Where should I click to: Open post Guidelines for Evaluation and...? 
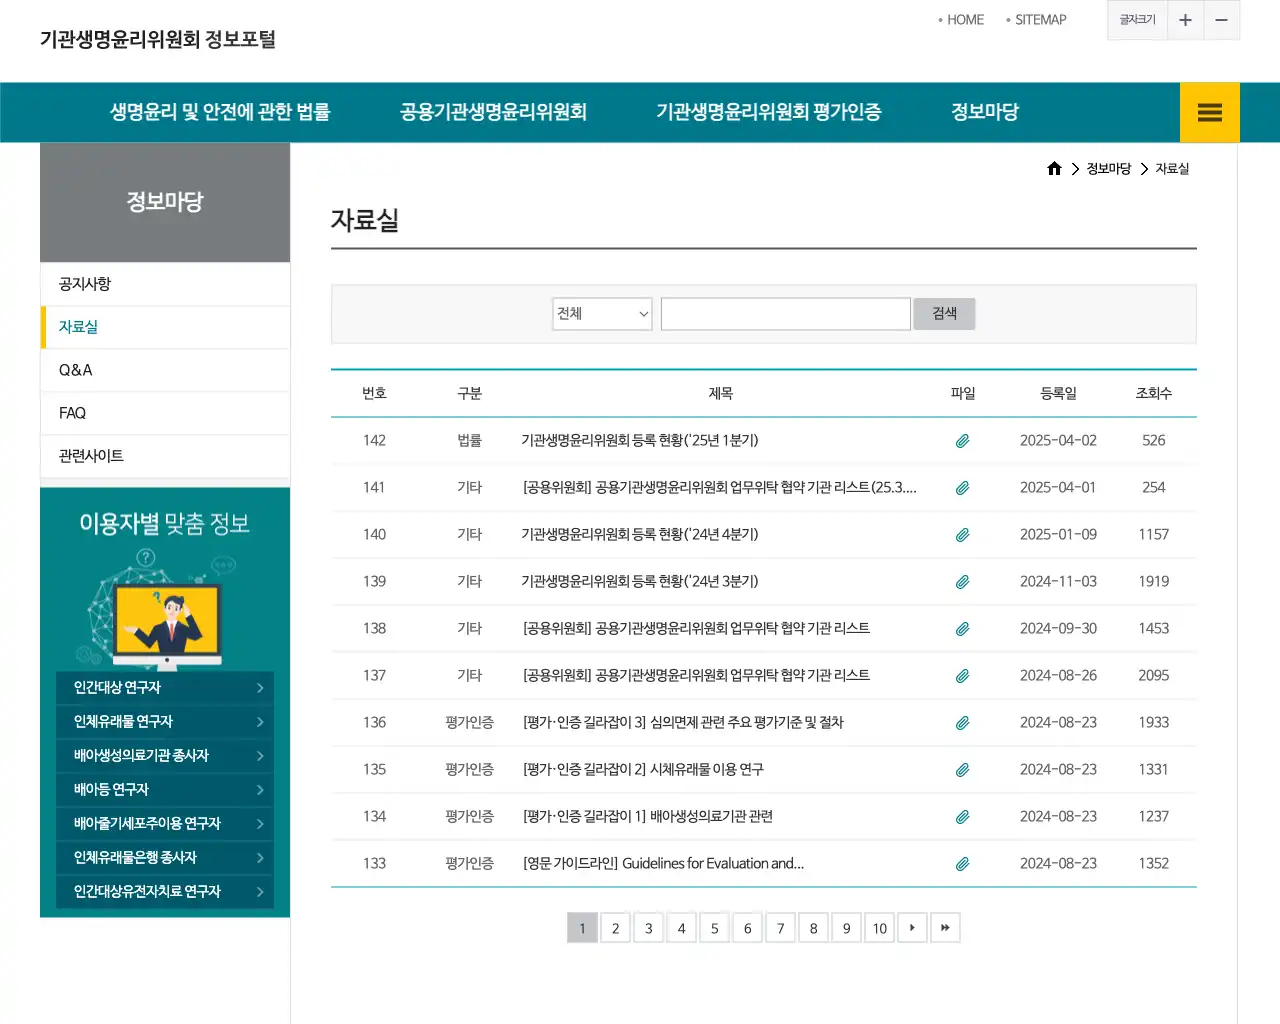coord(663,864)
